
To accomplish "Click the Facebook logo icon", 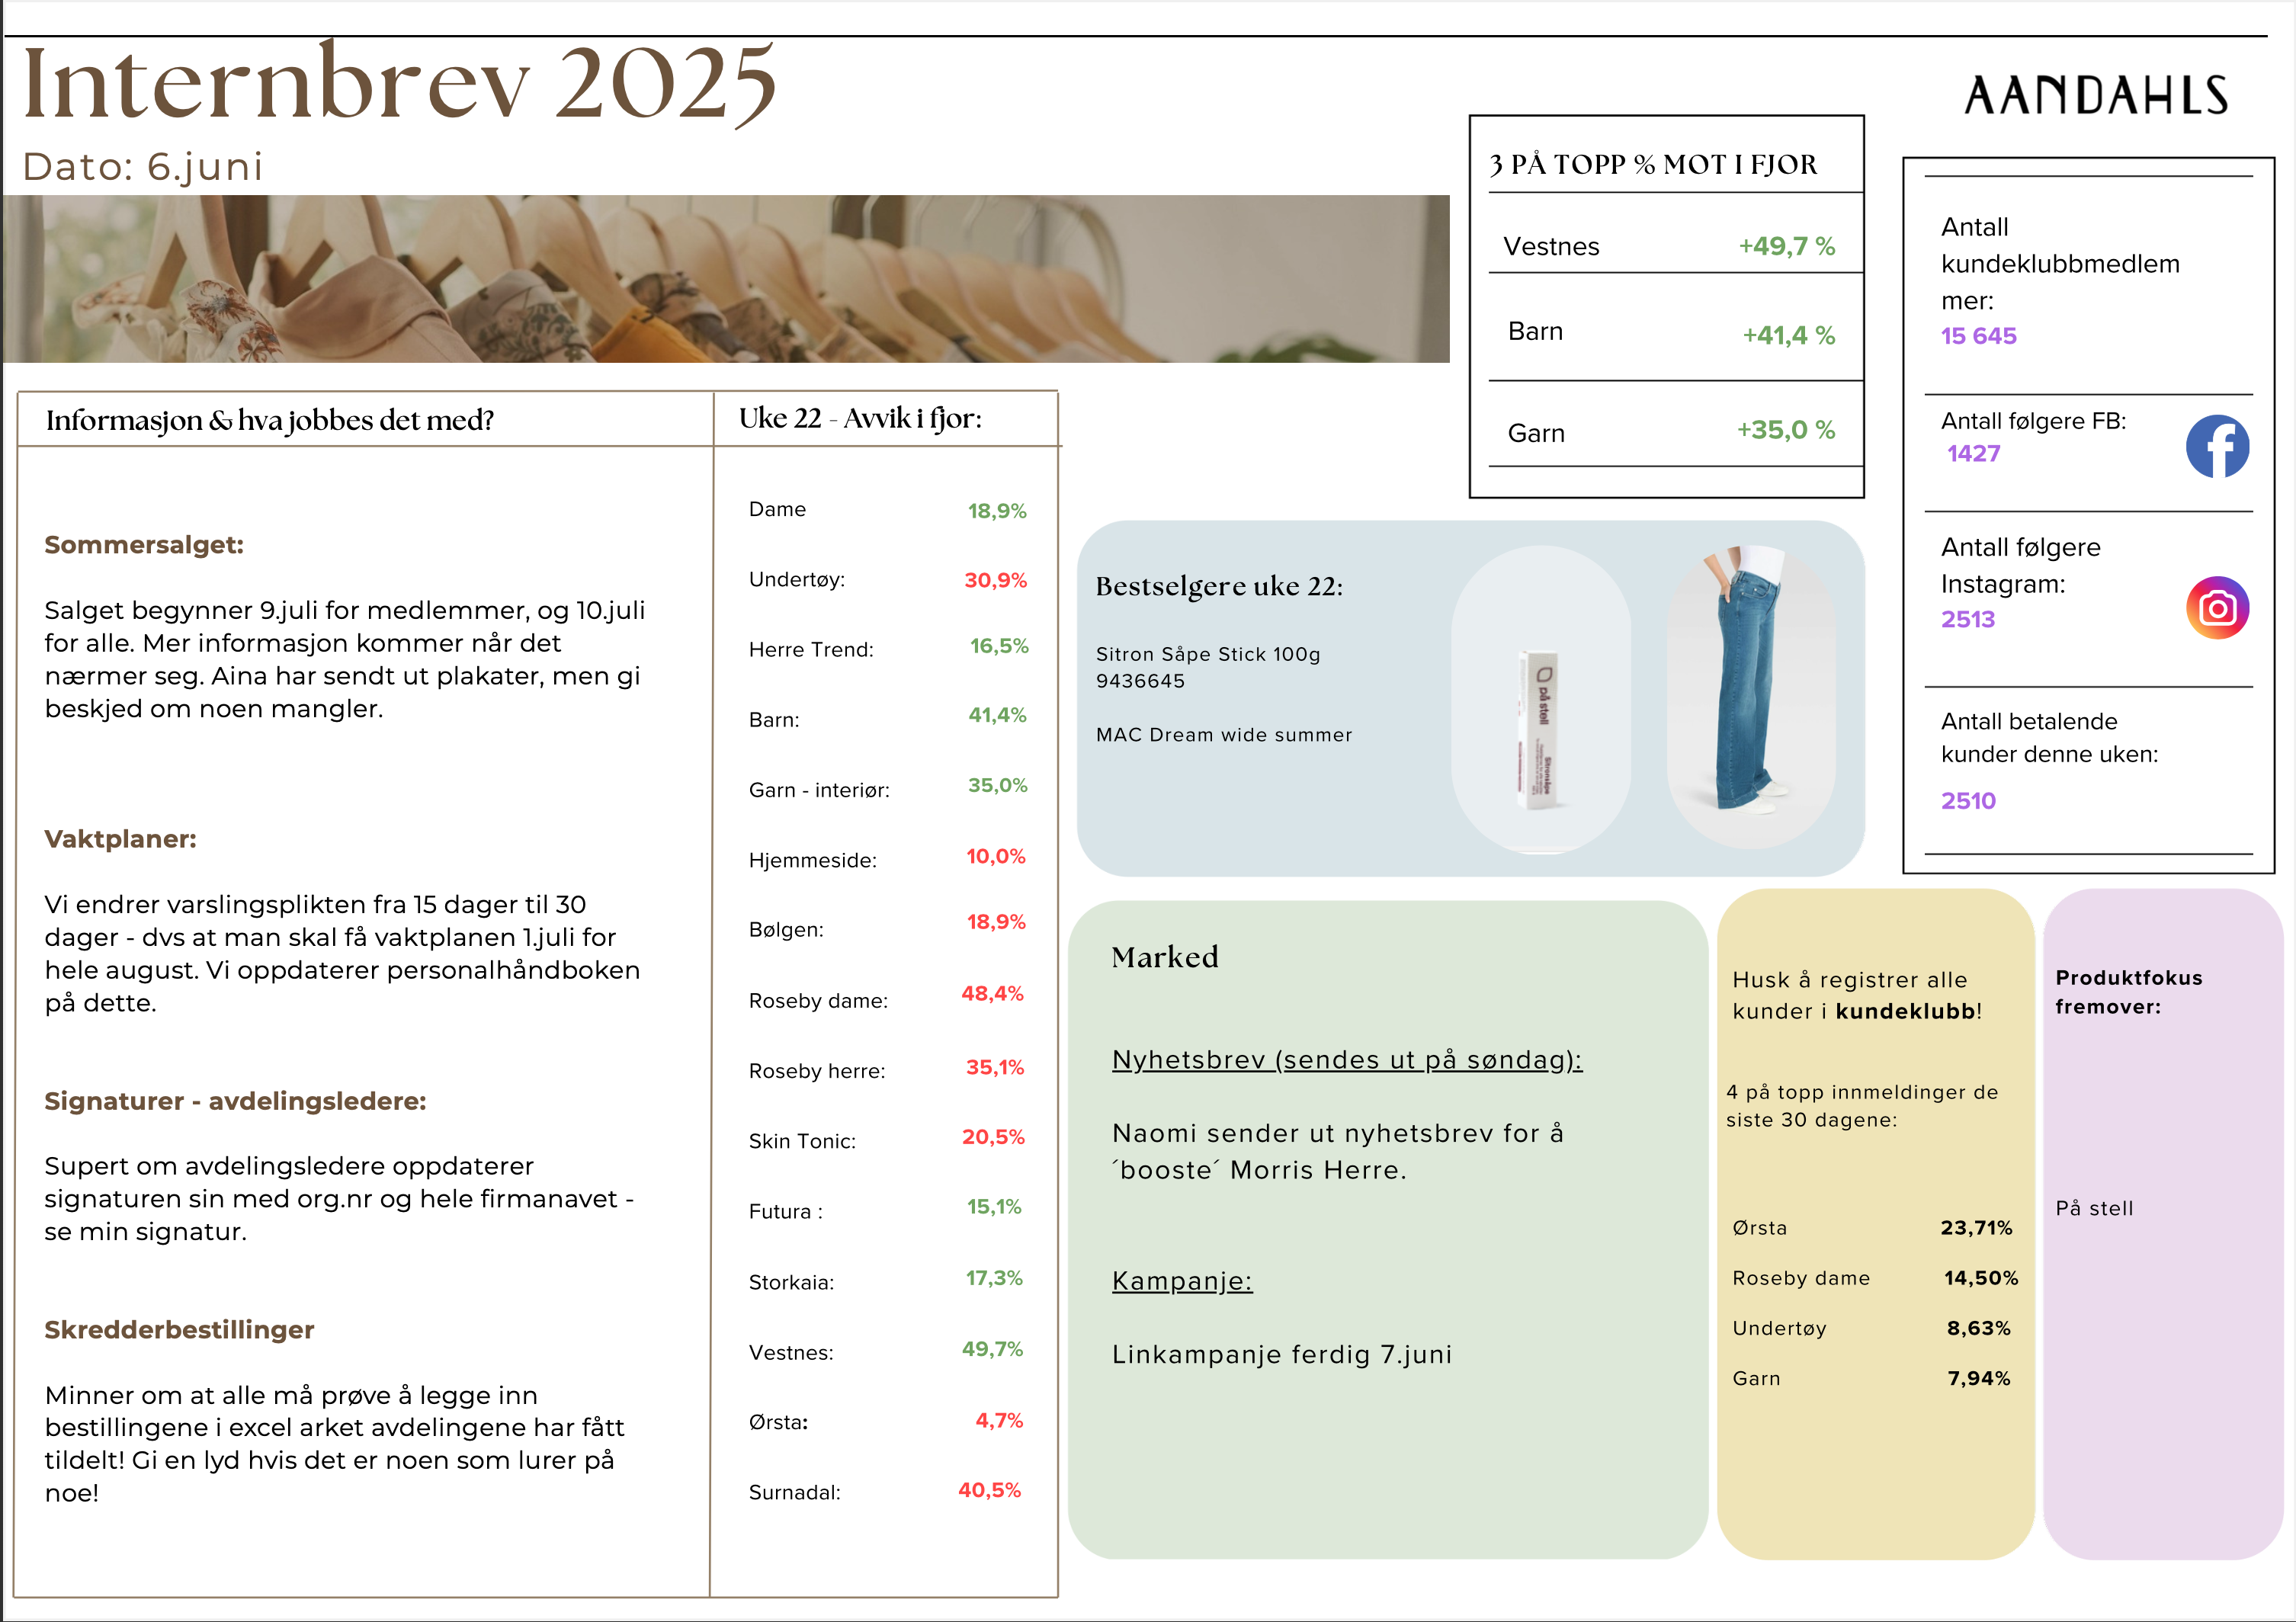I will pos(2216,447).
